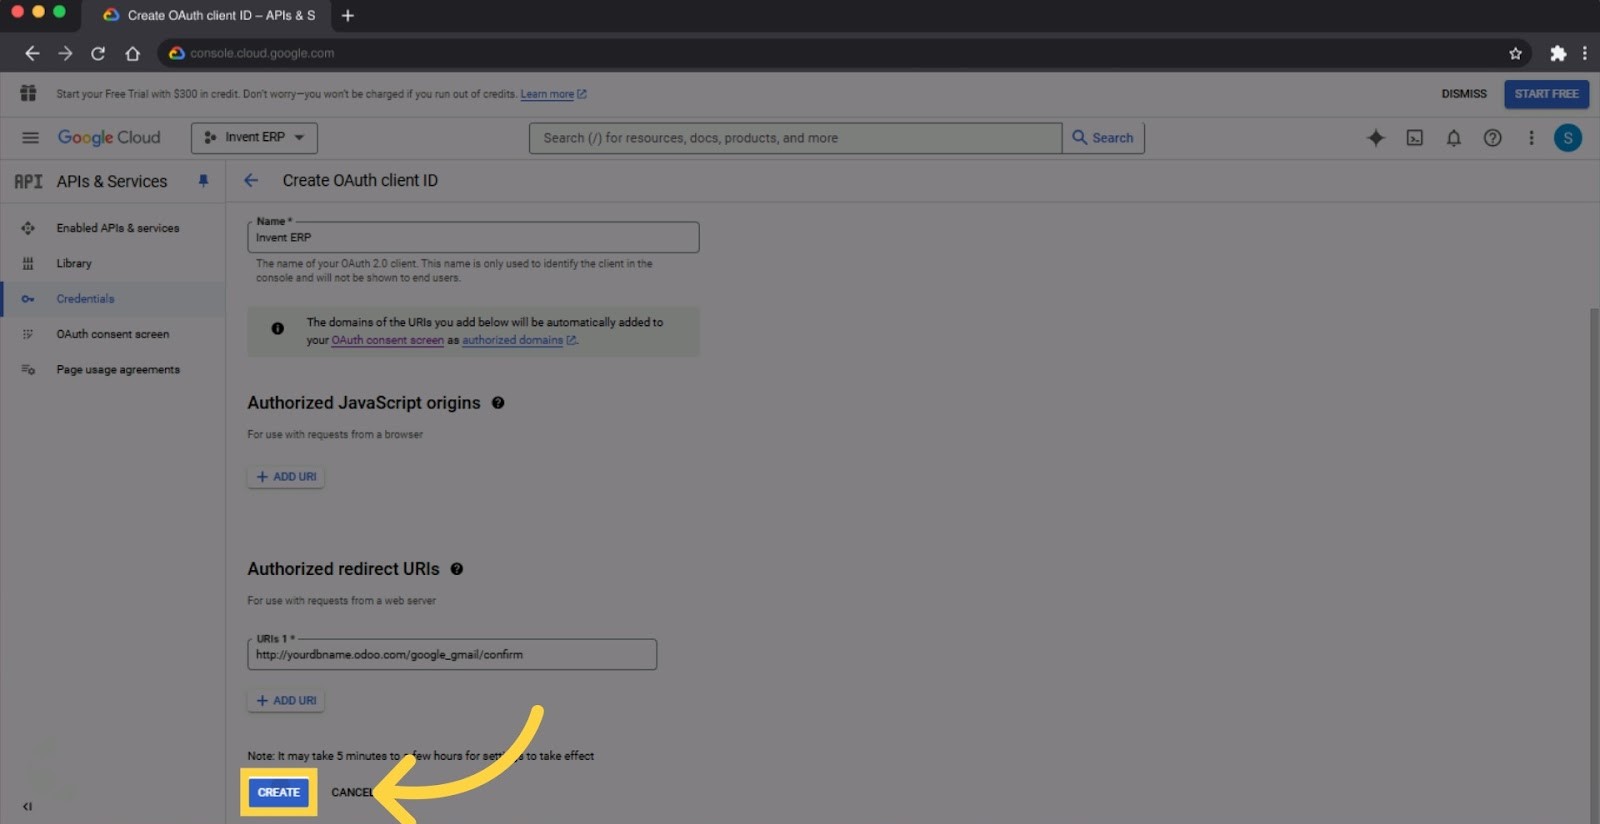Viewport: 1600px width, 824px height.
Task: Add URI under redirect URIs
Action: pos(286,701)
